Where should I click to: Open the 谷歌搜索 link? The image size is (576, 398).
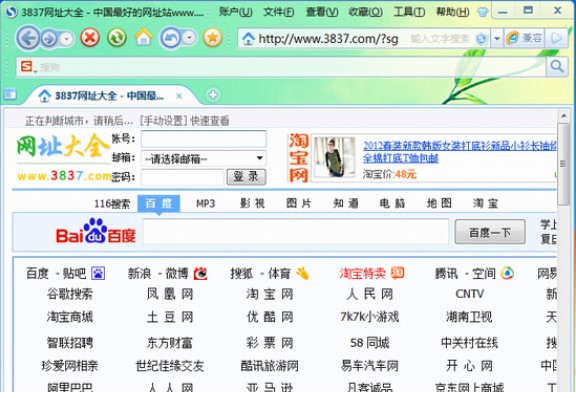(70, 294)
